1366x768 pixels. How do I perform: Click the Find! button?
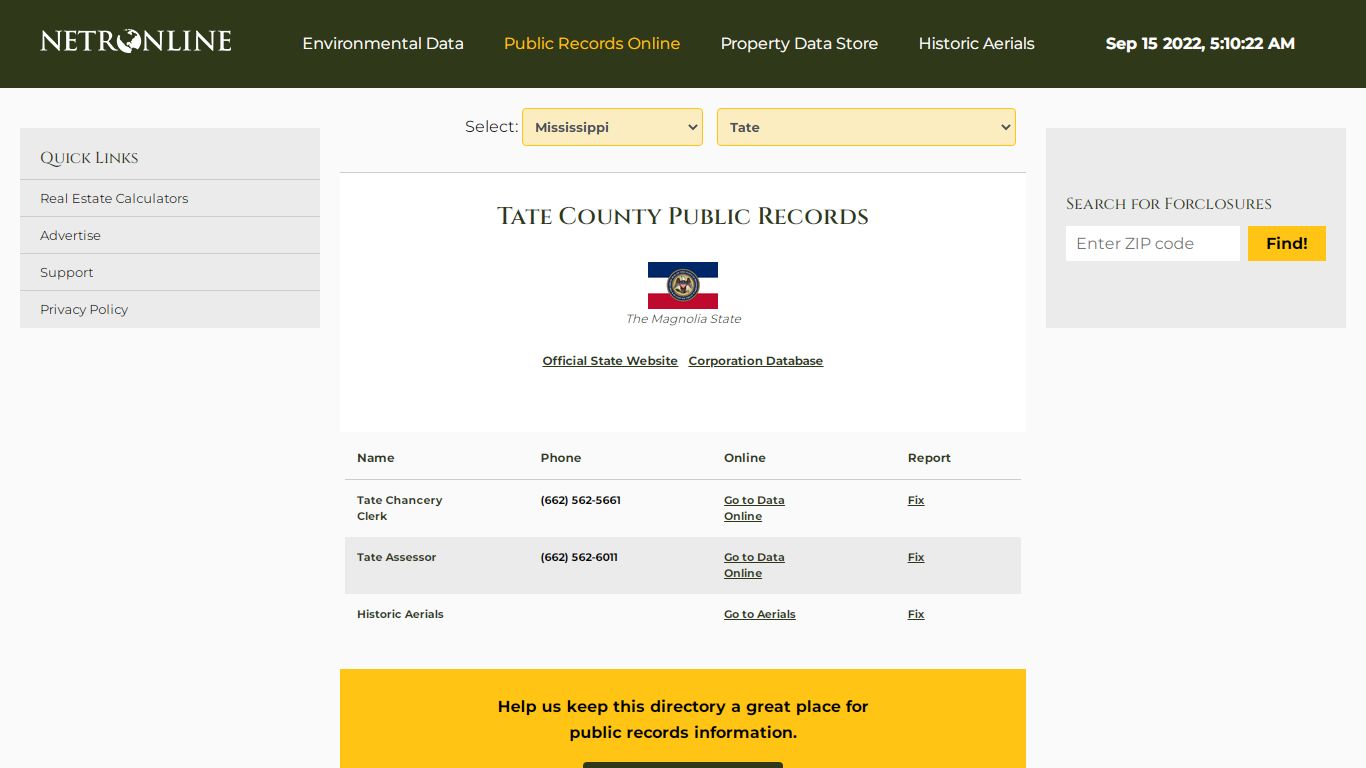coord(1287,243)
